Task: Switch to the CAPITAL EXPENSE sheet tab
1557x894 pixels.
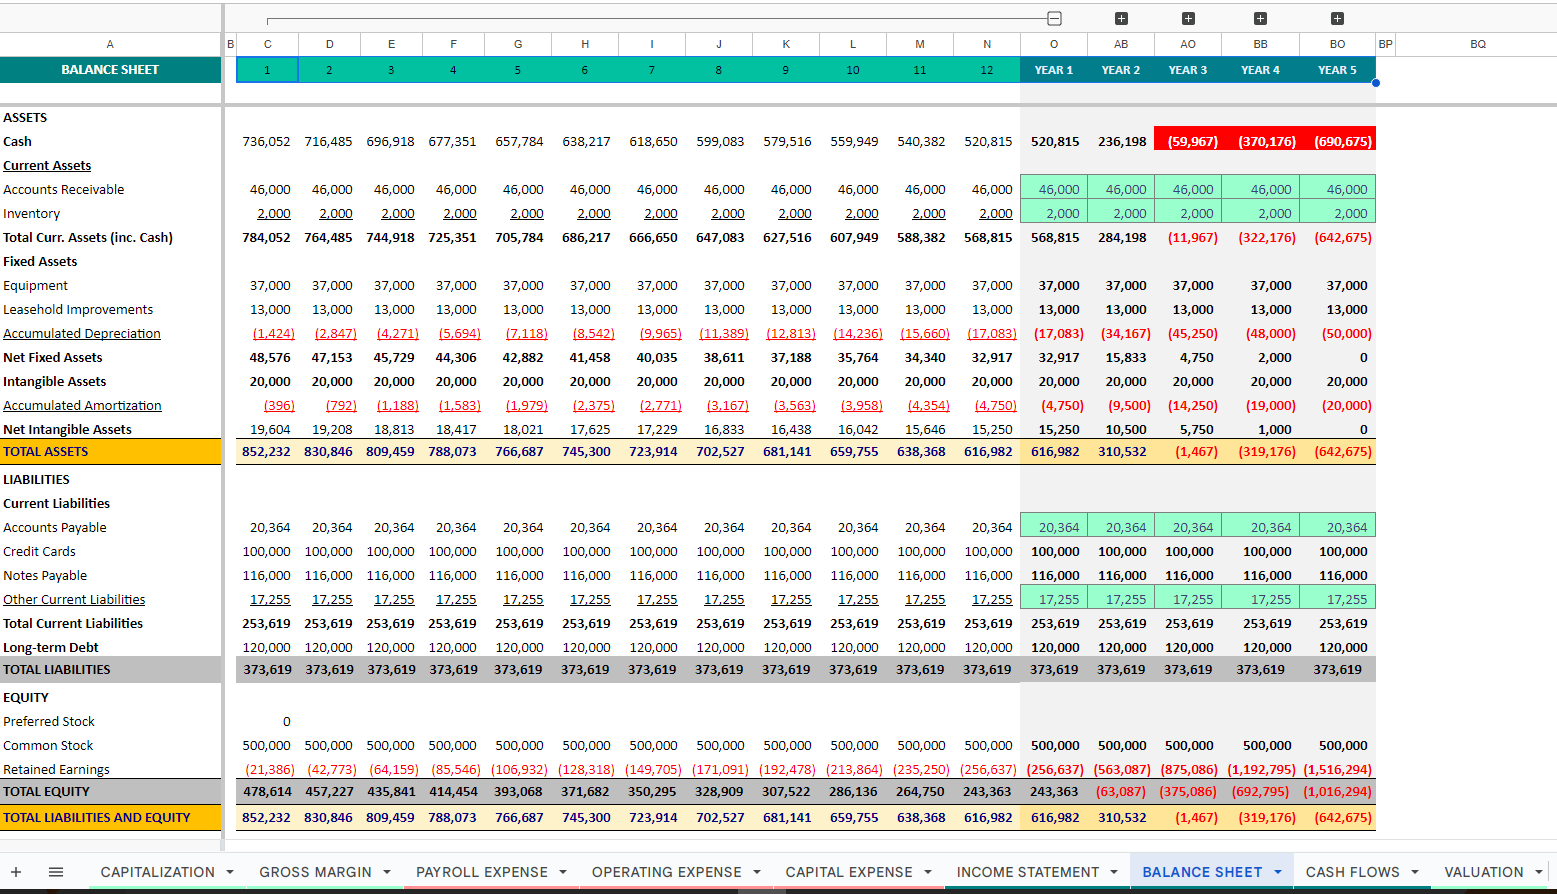Action: coord(848,872)
